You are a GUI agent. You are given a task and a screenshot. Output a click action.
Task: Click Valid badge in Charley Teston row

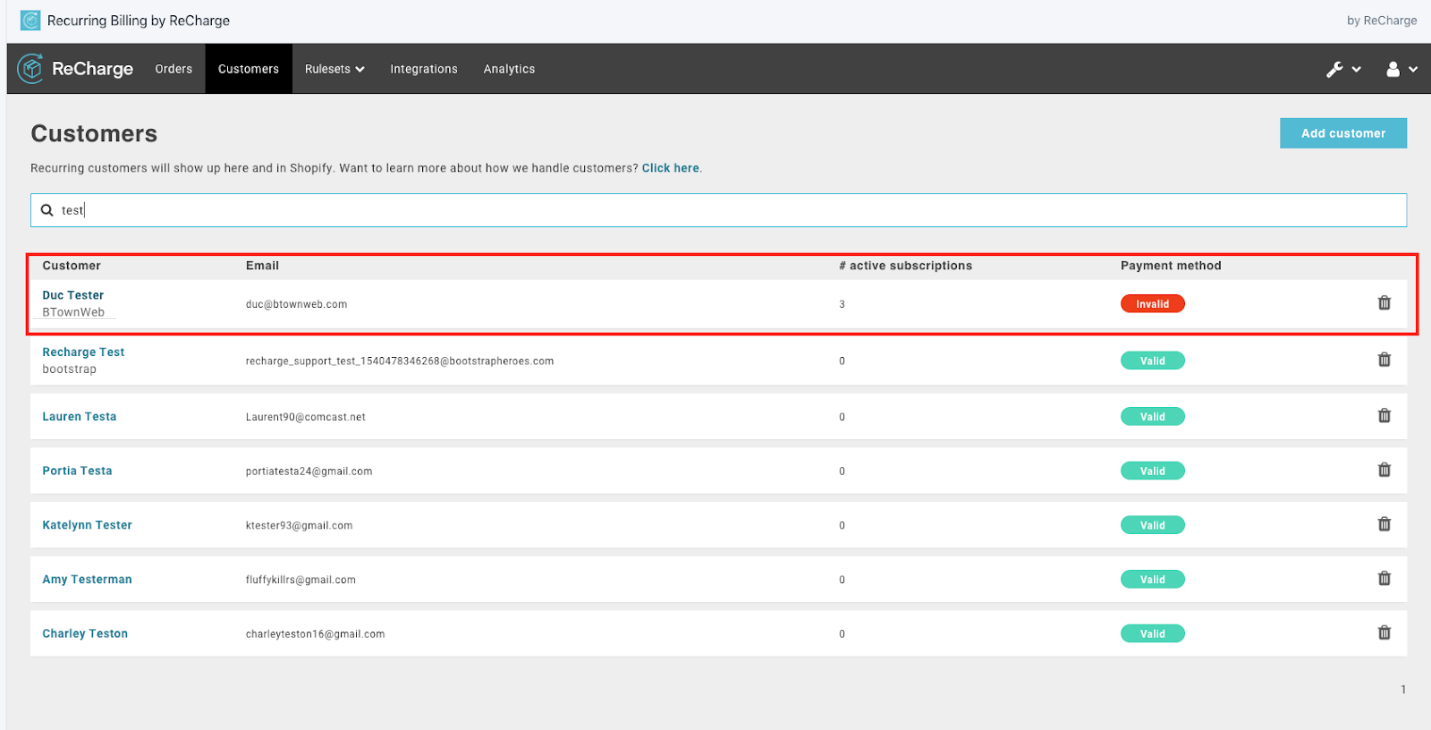pos(1152,633)
